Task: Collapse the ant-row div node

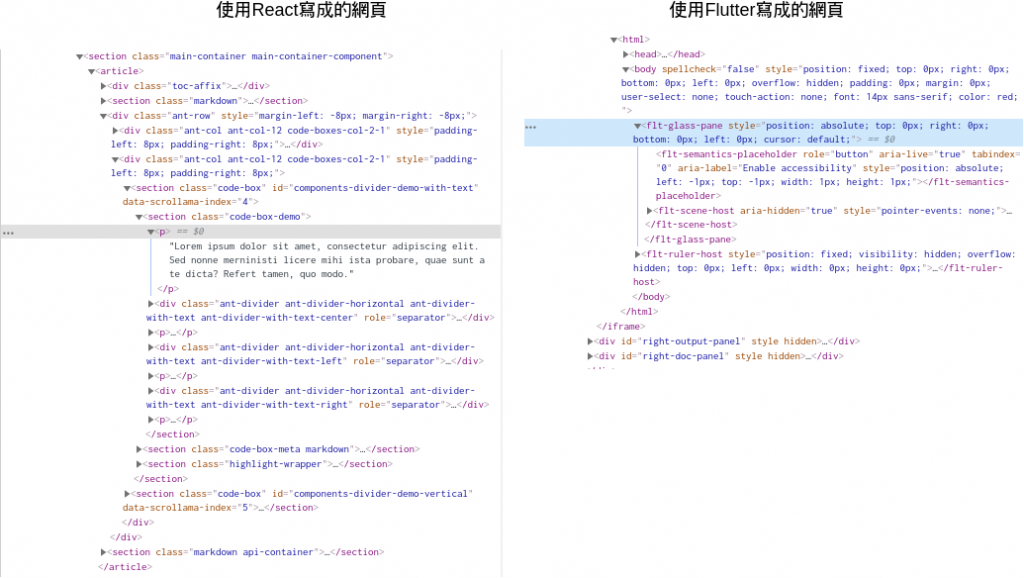Action: point(103,116)
